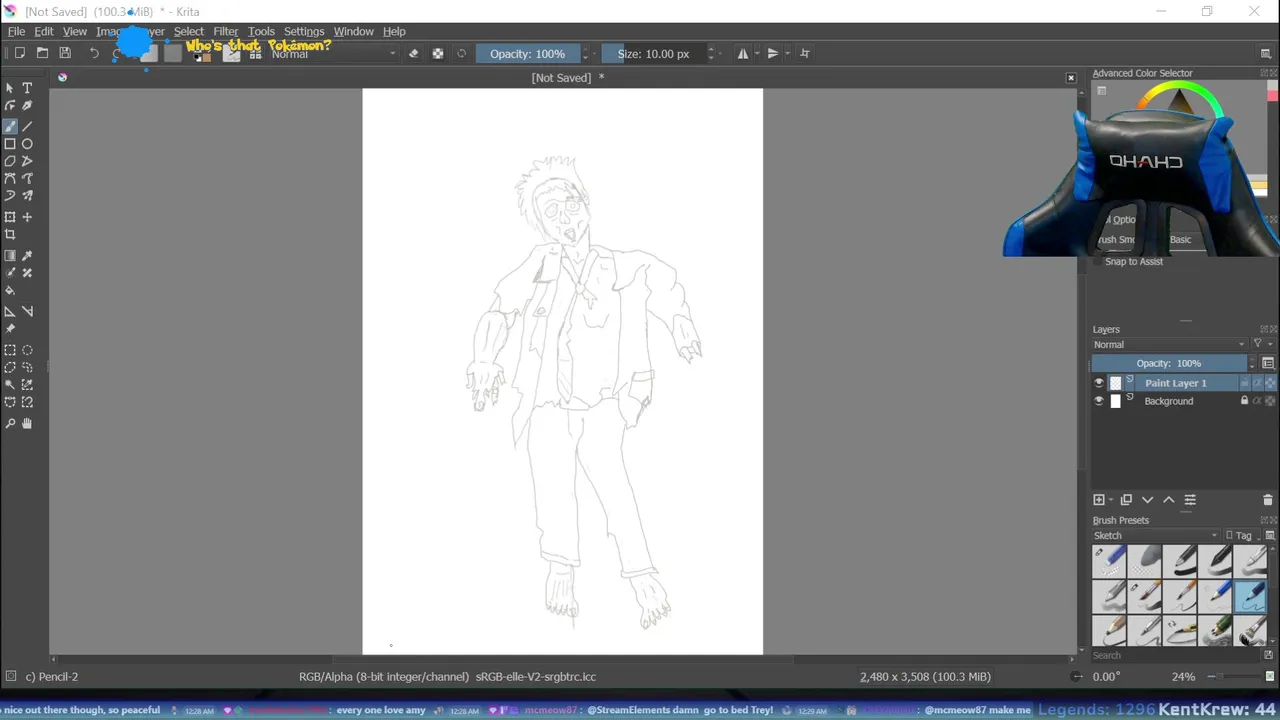Select the Freehand Brush tool
Screen dimensions: 1280x720
(x=10, y=126)
